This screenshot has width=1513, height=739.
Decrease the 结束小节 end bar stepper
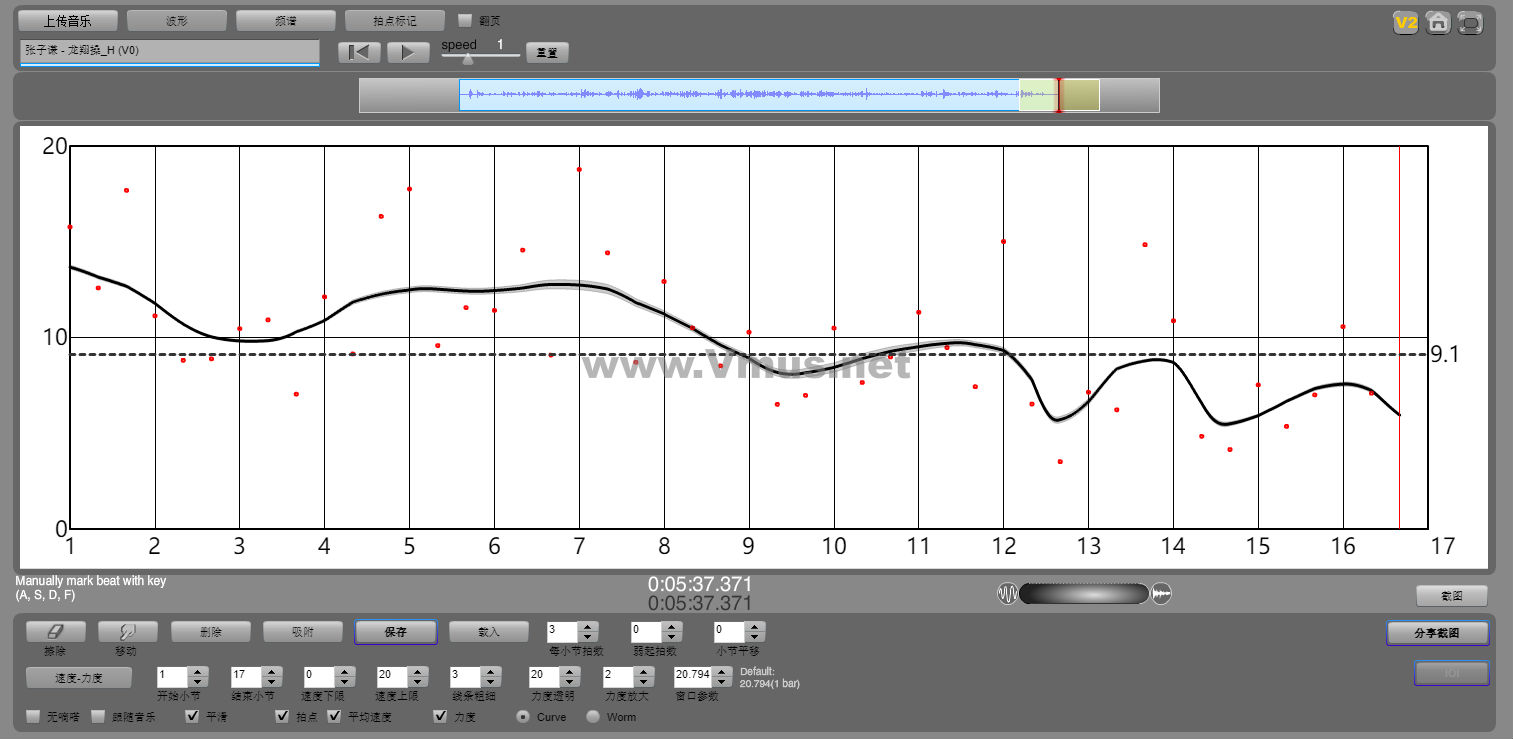[x=271, y=681]
